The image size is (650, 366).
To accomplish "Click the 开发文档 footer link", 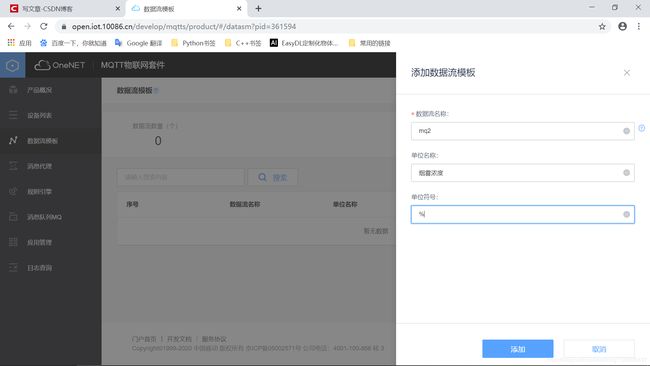I will point(179,339).
